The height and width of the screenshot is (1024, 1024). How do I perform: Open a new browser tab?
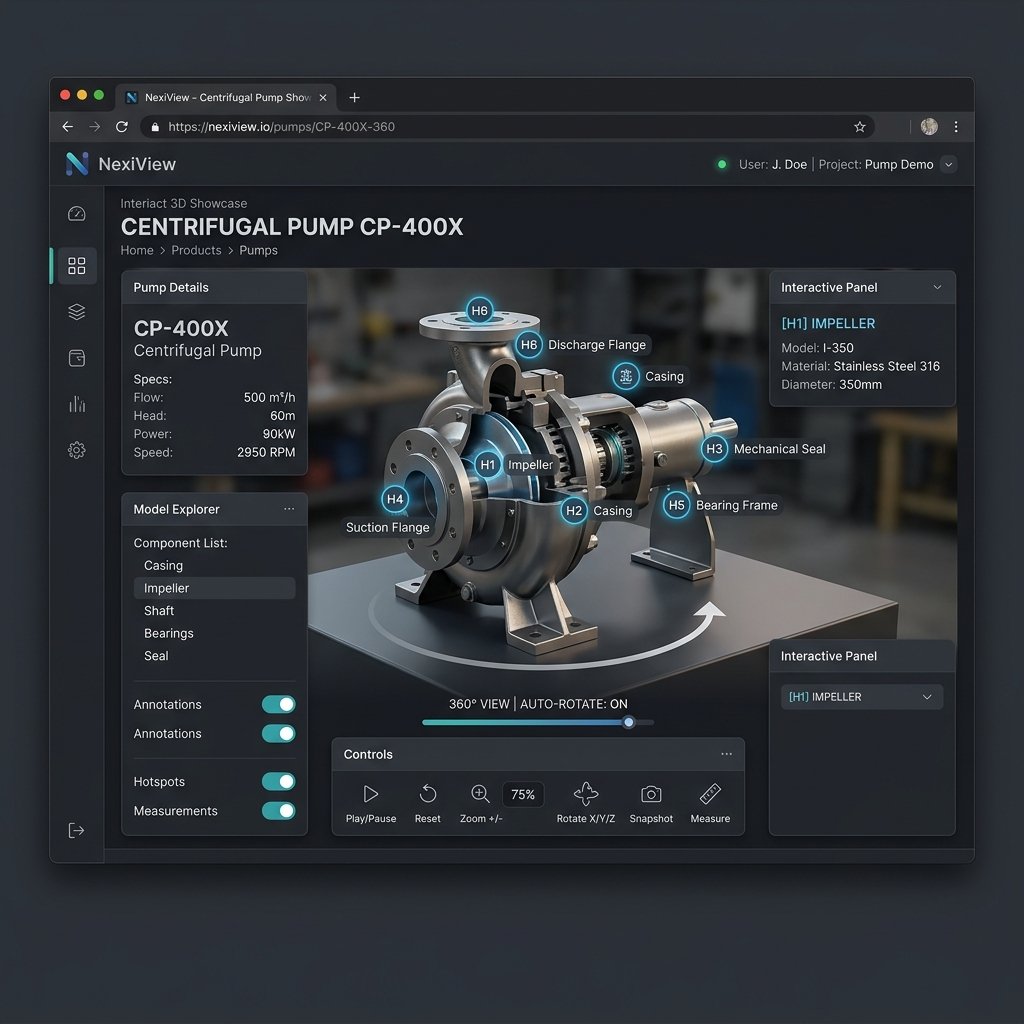[355, 97]
